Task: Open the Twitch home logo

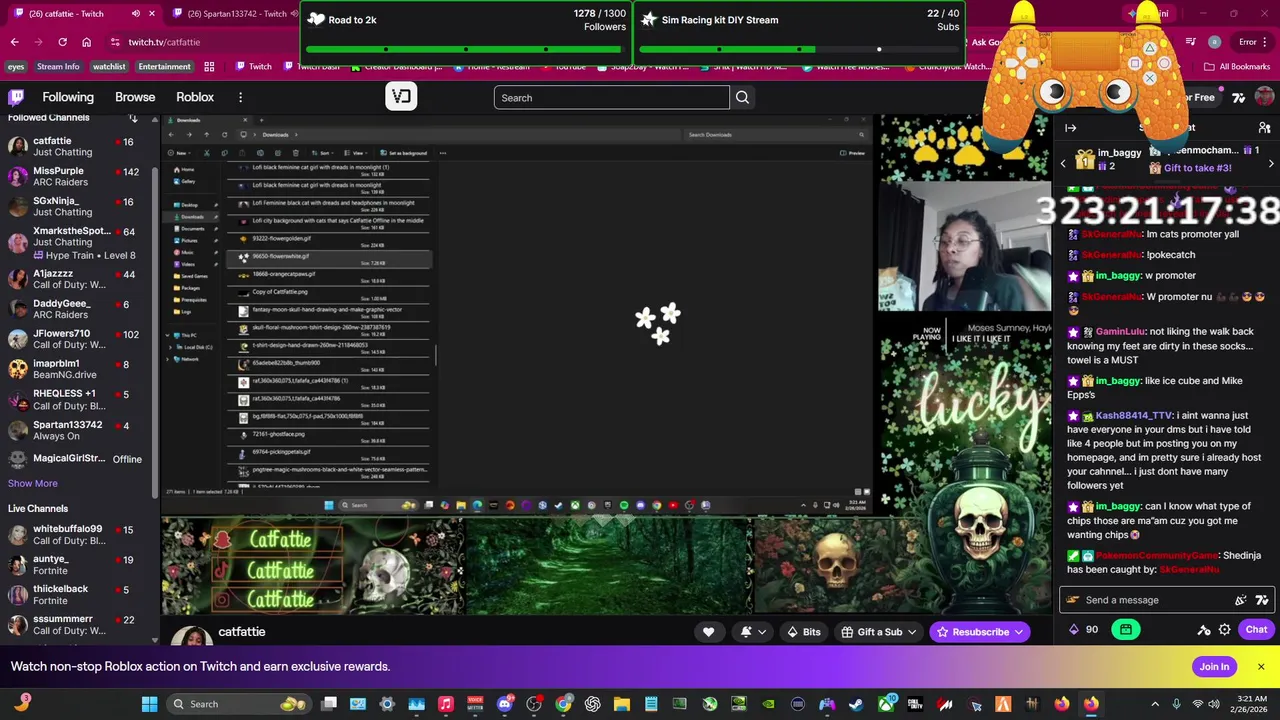Action: [x=16, y=97]
